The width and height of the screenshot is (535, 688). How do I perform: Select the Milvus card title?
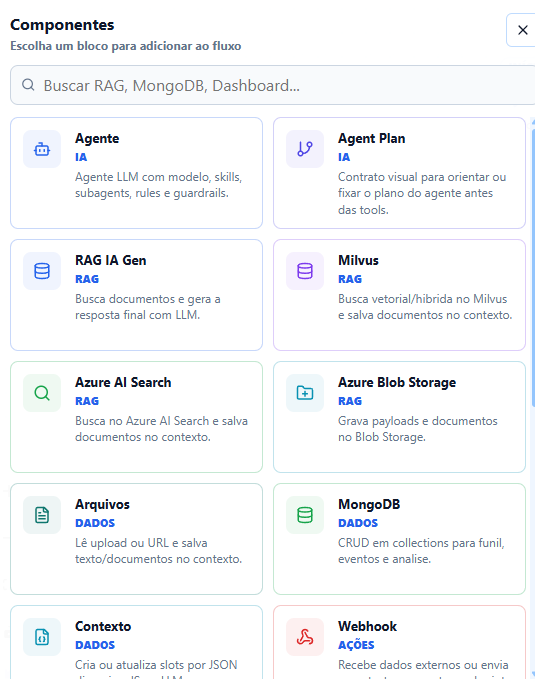coord(358,260)
